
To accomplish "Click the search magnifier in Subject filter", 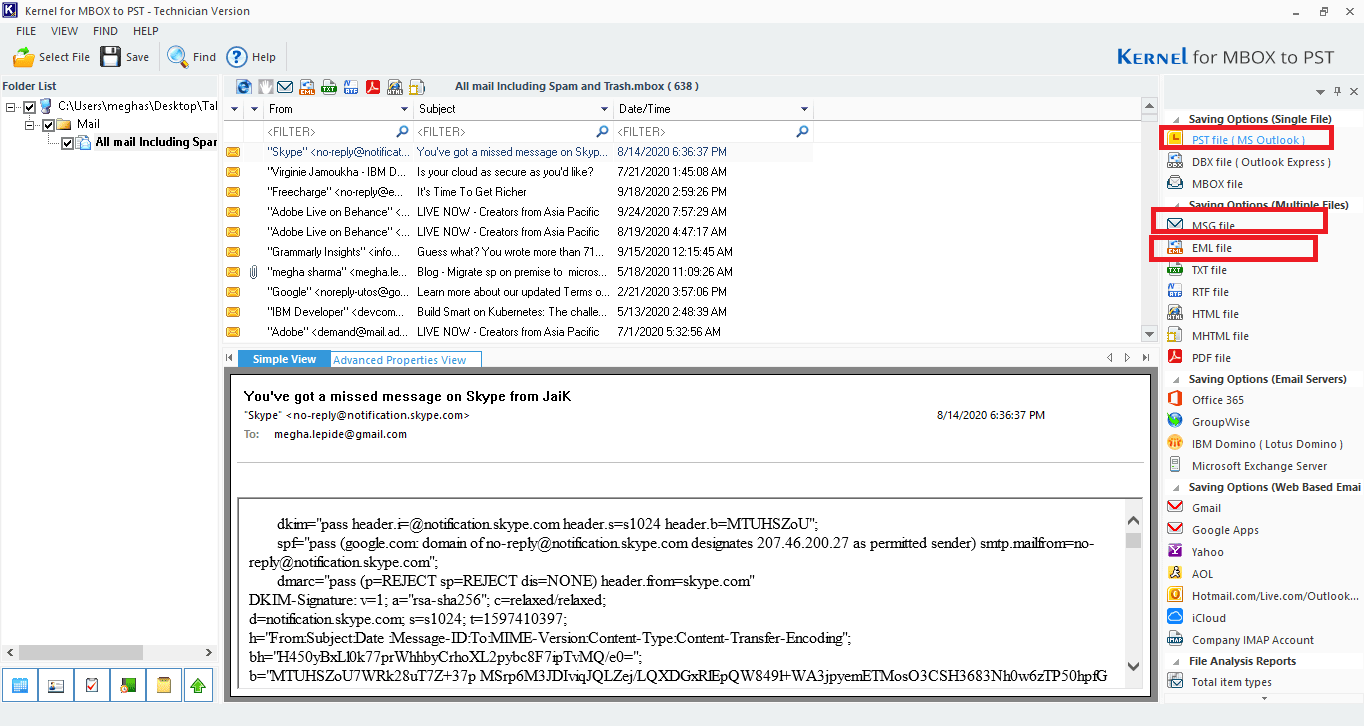I will (602, 131).
